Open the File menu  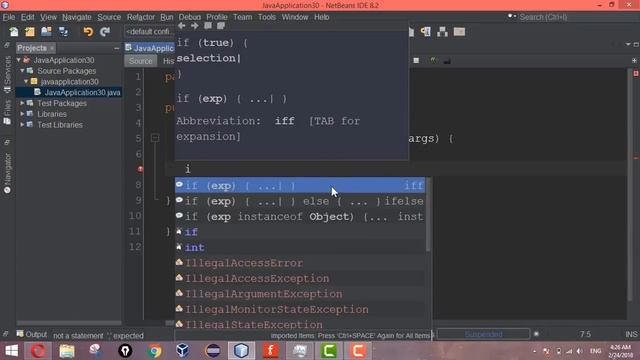click(9, 17)
